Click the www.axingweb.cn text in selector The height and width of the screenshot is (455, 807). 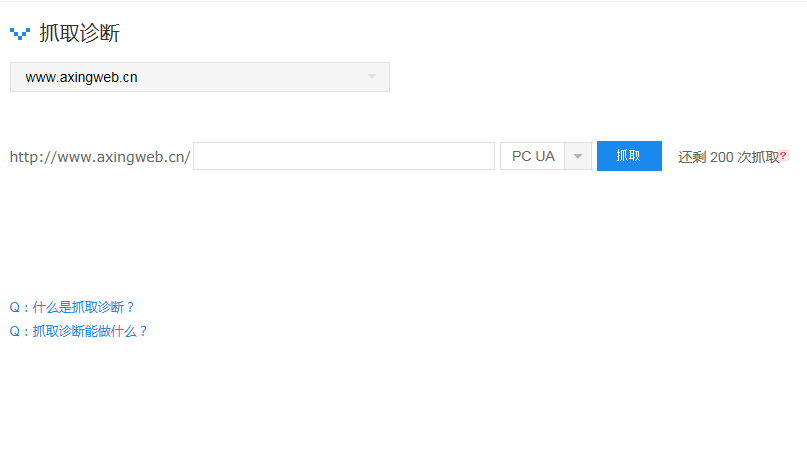81,77
